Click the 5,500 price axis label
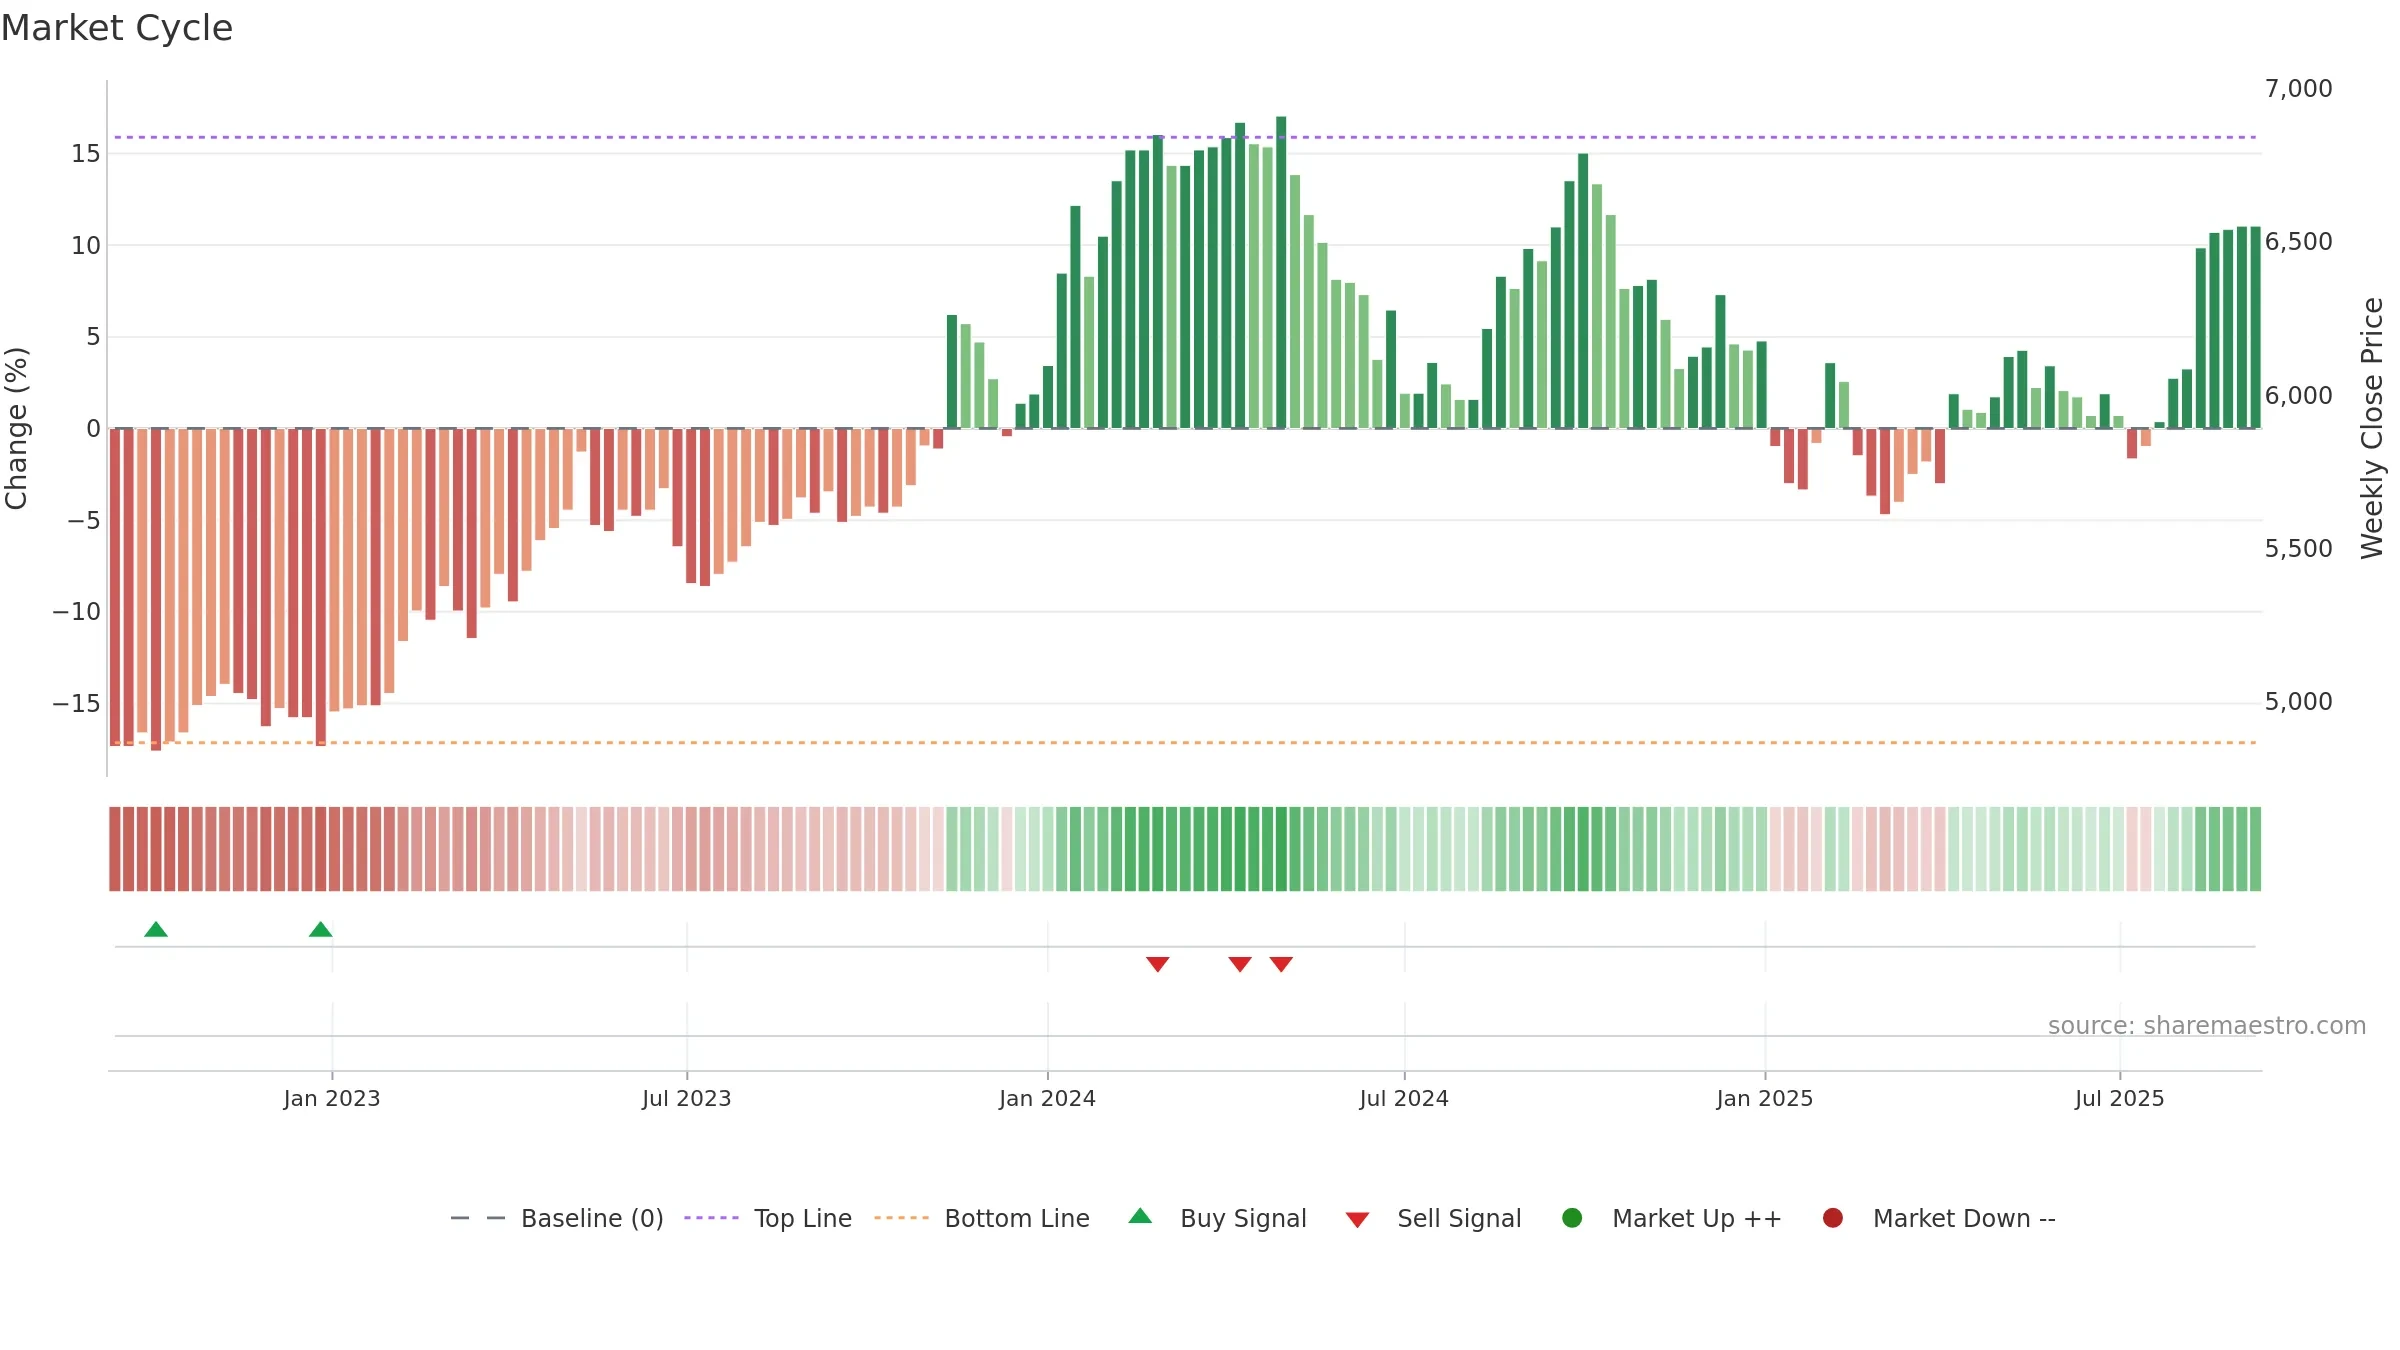The width and height of the screenshot is (2400, 1350). point(2298,549)
